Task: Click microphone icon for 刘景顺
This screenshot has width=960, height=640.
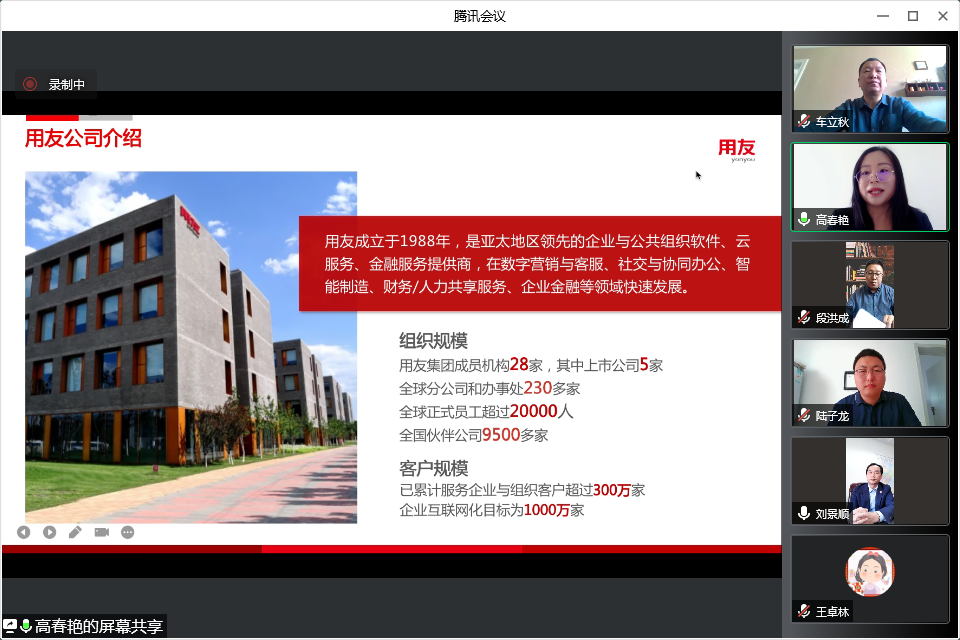Action: 804,513
